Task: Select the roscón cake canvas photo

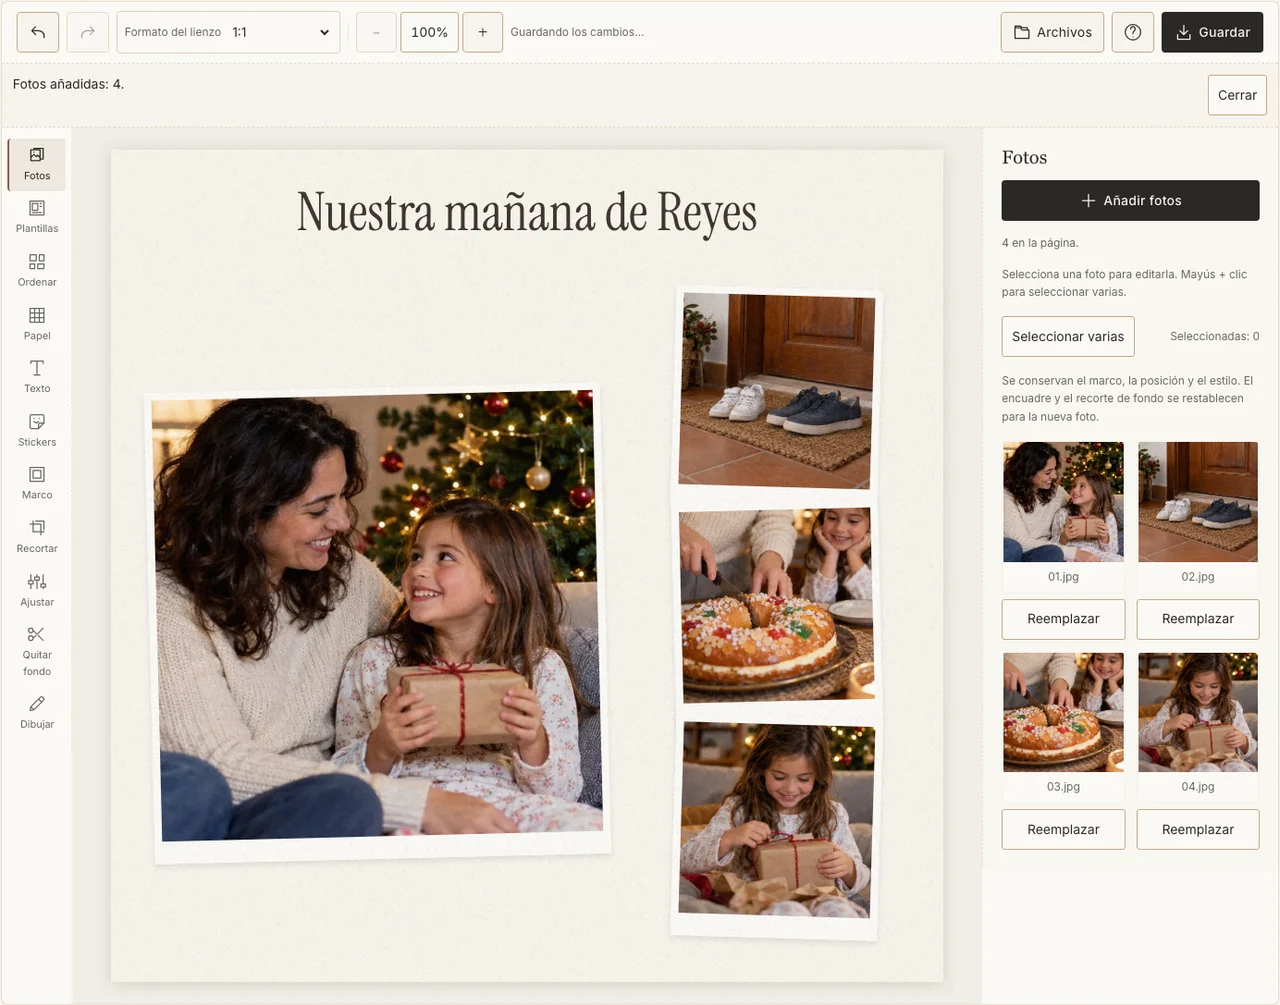Action: (776, 604)
